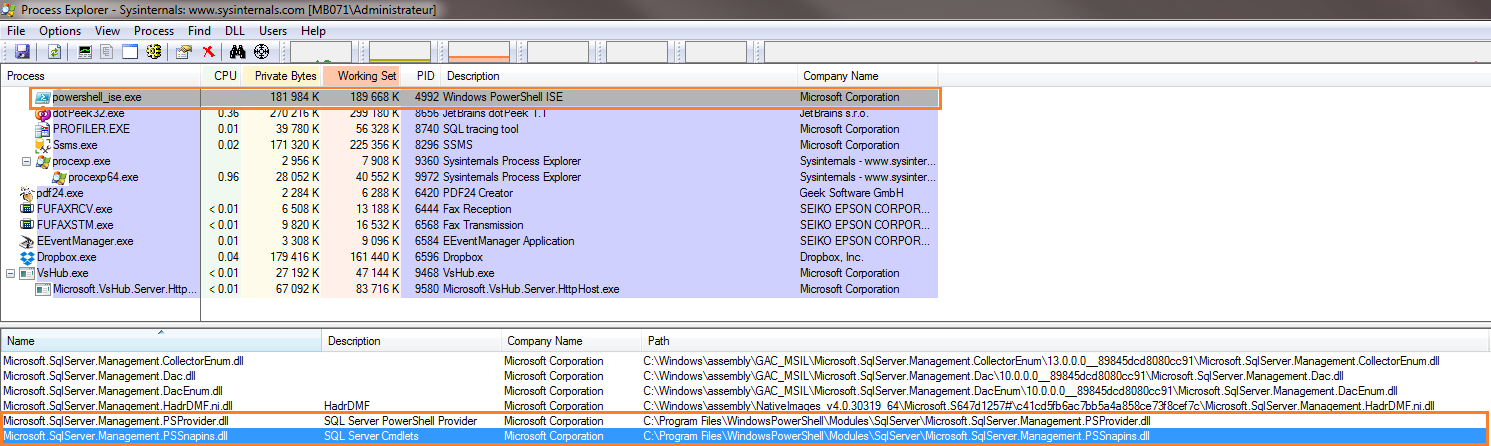The image size is (1491, 446).
Task: Open the DLL menu
Action: pyautogui.click(x=235, y=31)
